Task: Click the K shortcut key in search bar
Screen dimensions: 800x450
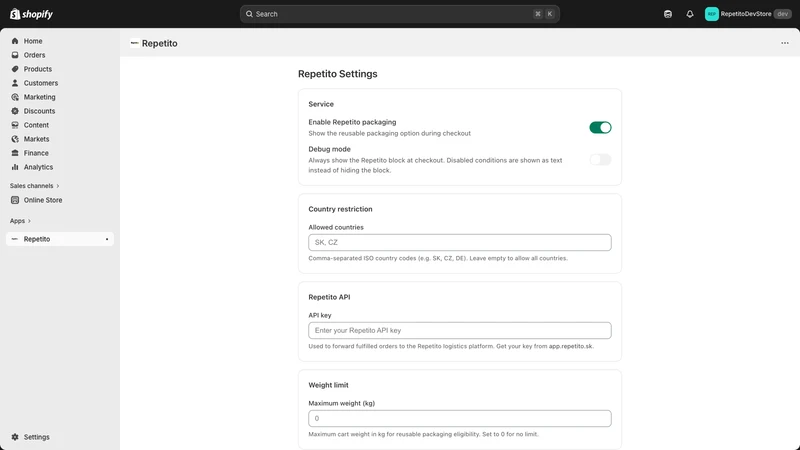Action: [x=549, y=14]
